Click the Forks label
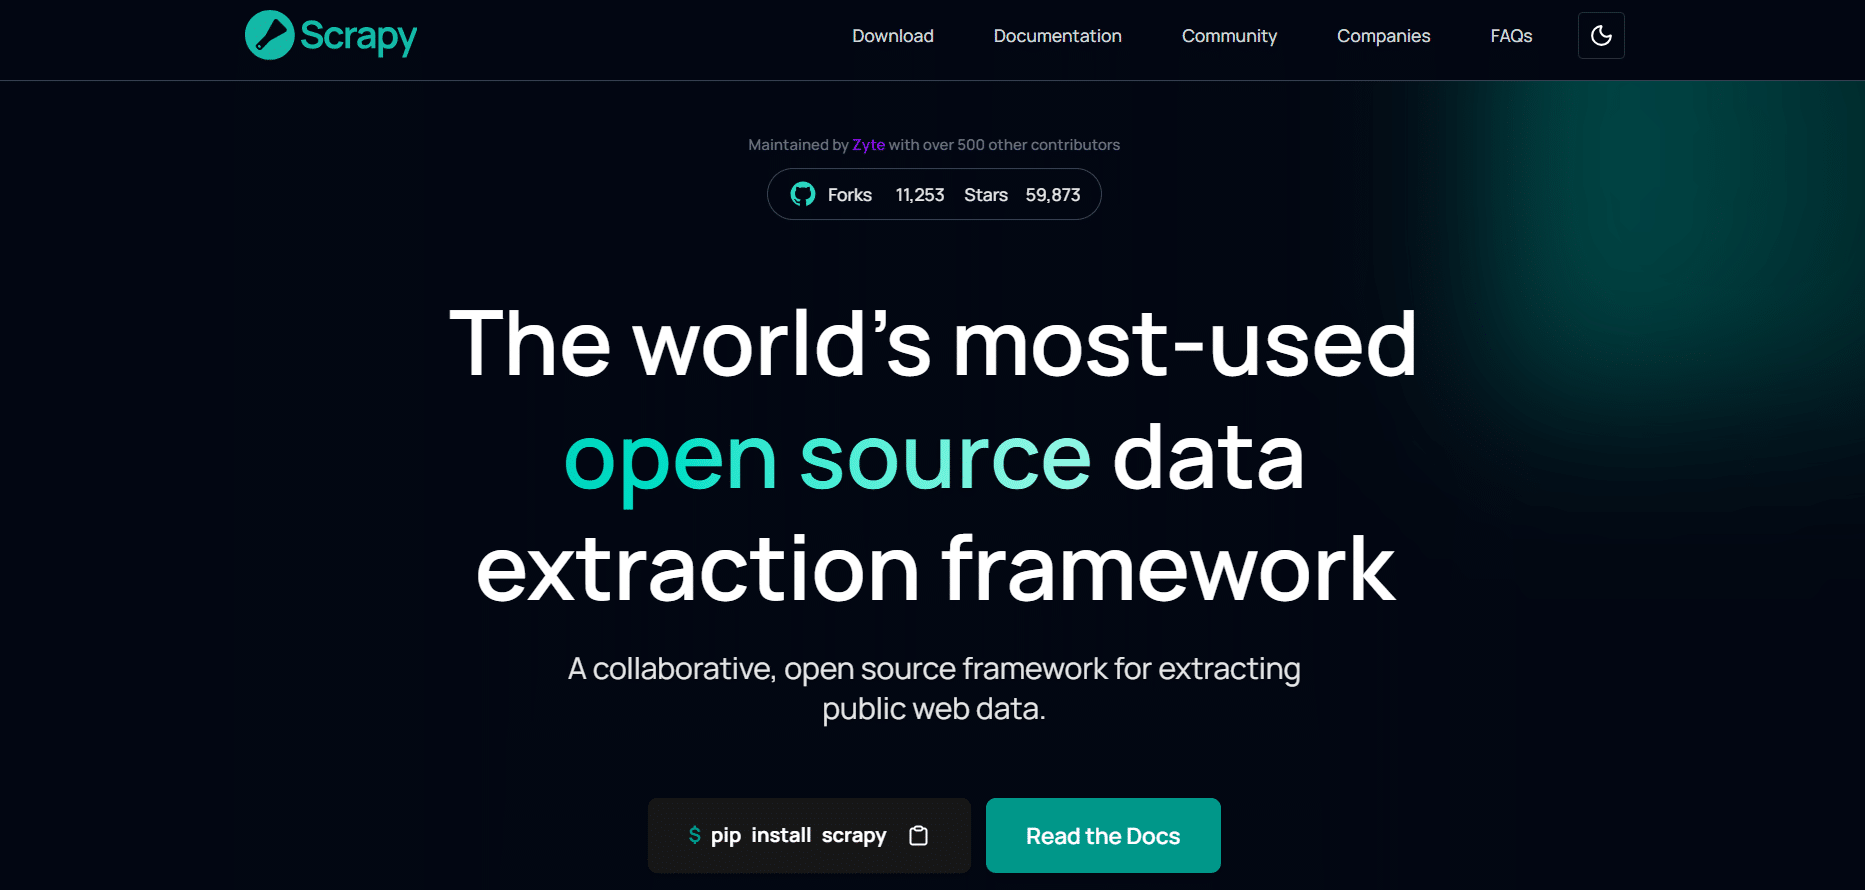The image size is (1865, 890). [x=850, y=195]
